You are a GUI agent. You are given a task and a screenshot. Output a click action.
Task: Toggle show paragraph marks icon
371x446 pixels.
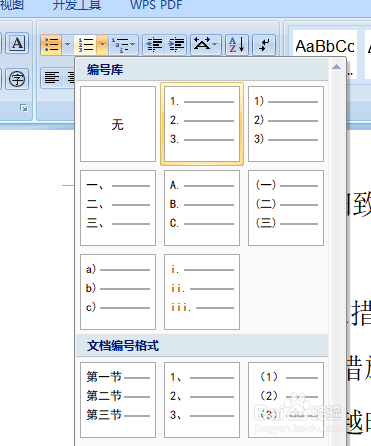[x=264, y=44]
